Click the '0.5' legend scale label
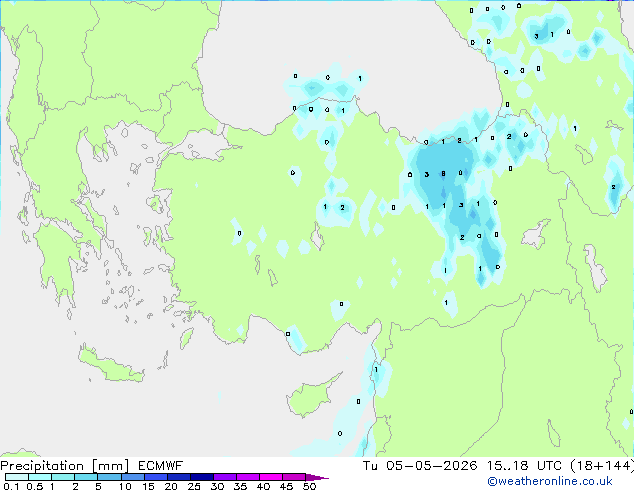 pos(34,486)
